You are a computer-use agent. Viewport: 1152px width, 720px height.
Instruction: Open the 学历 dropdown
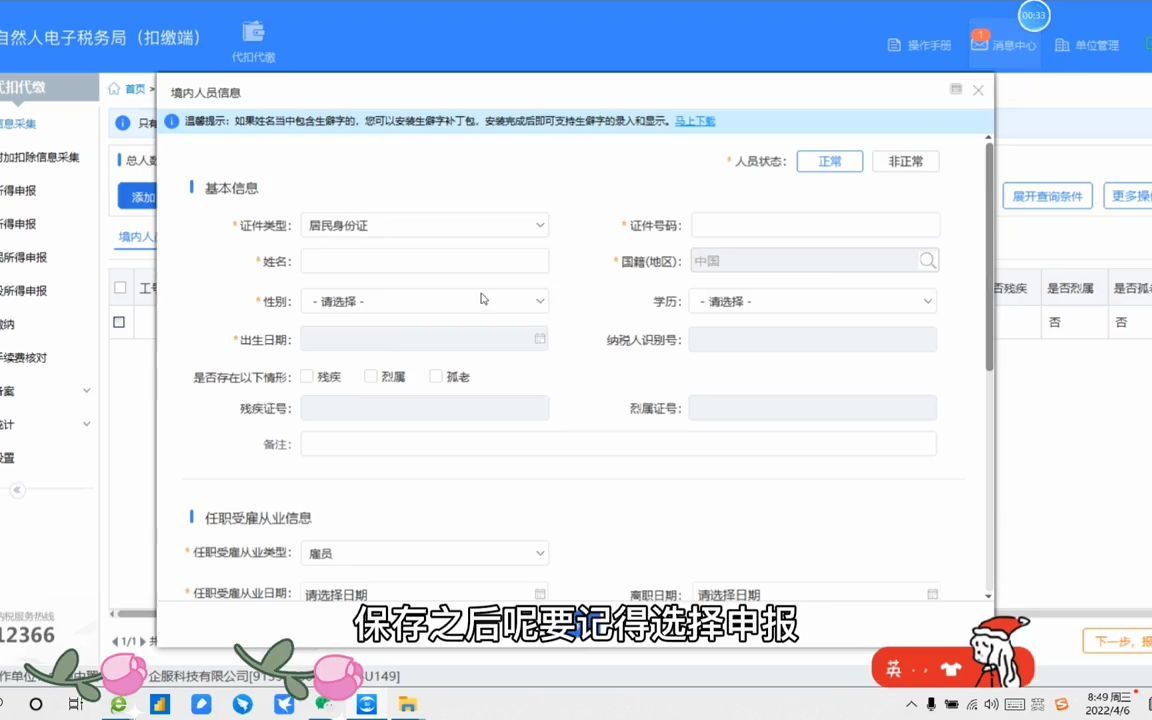(x=812, y=300)
